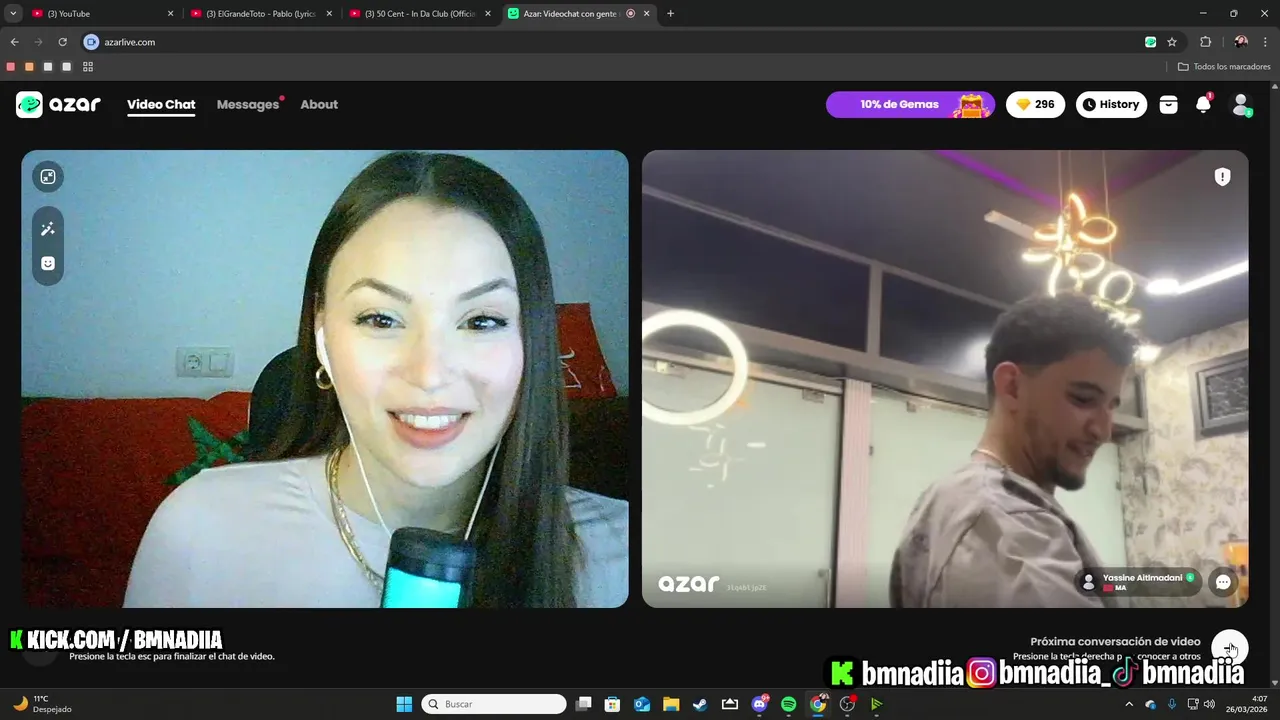Open the History panel

(x=1111, y=104)
